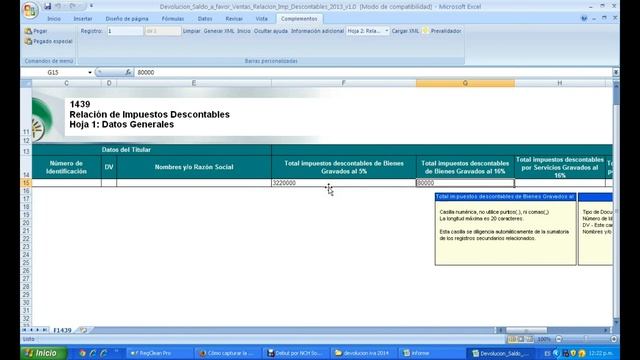
Task: Open the Revisar ribbon tab
Action: 234,19
